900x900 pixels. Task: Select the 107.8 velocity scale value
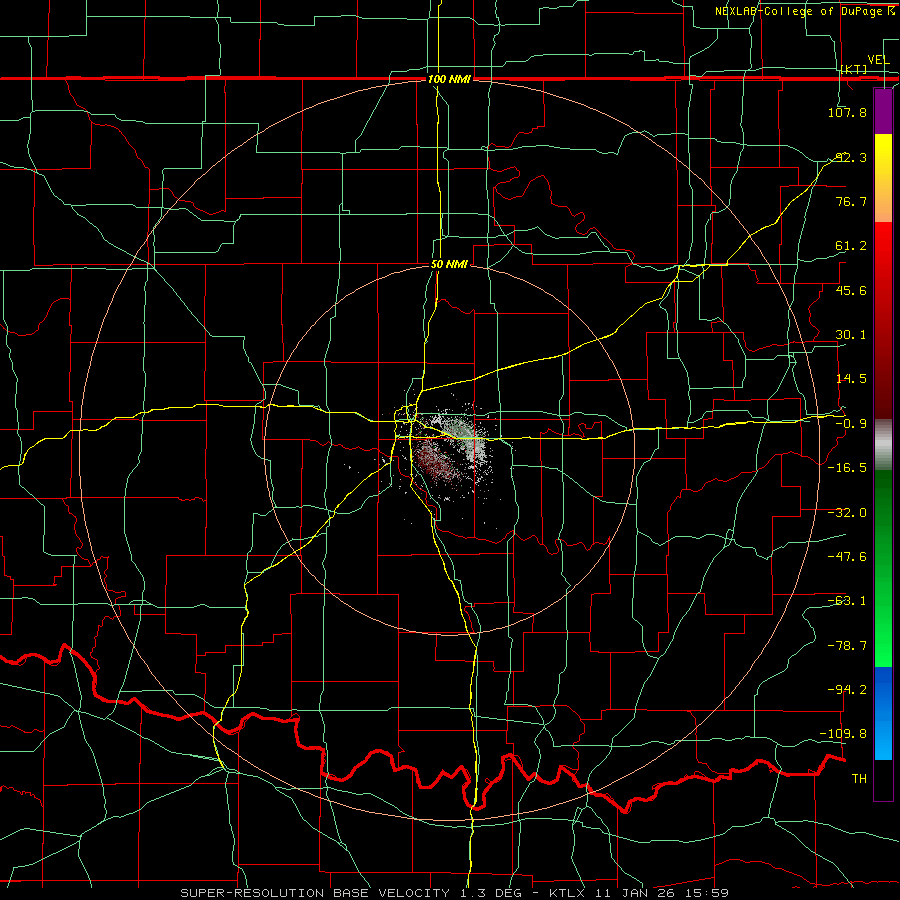pyautogui.click(x=847, y=112)
